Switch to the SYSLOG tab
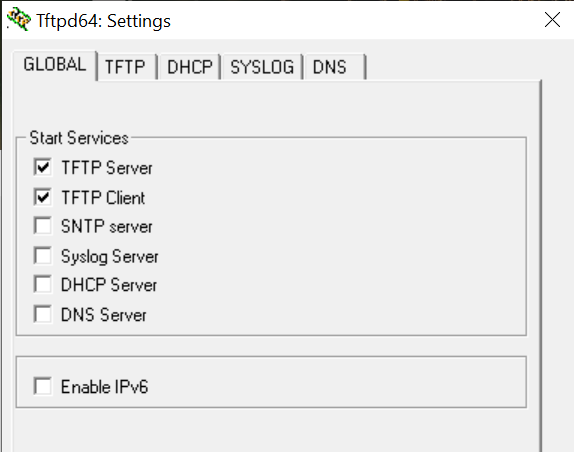Screen dimensions: 574x452 tap(262, 67)
